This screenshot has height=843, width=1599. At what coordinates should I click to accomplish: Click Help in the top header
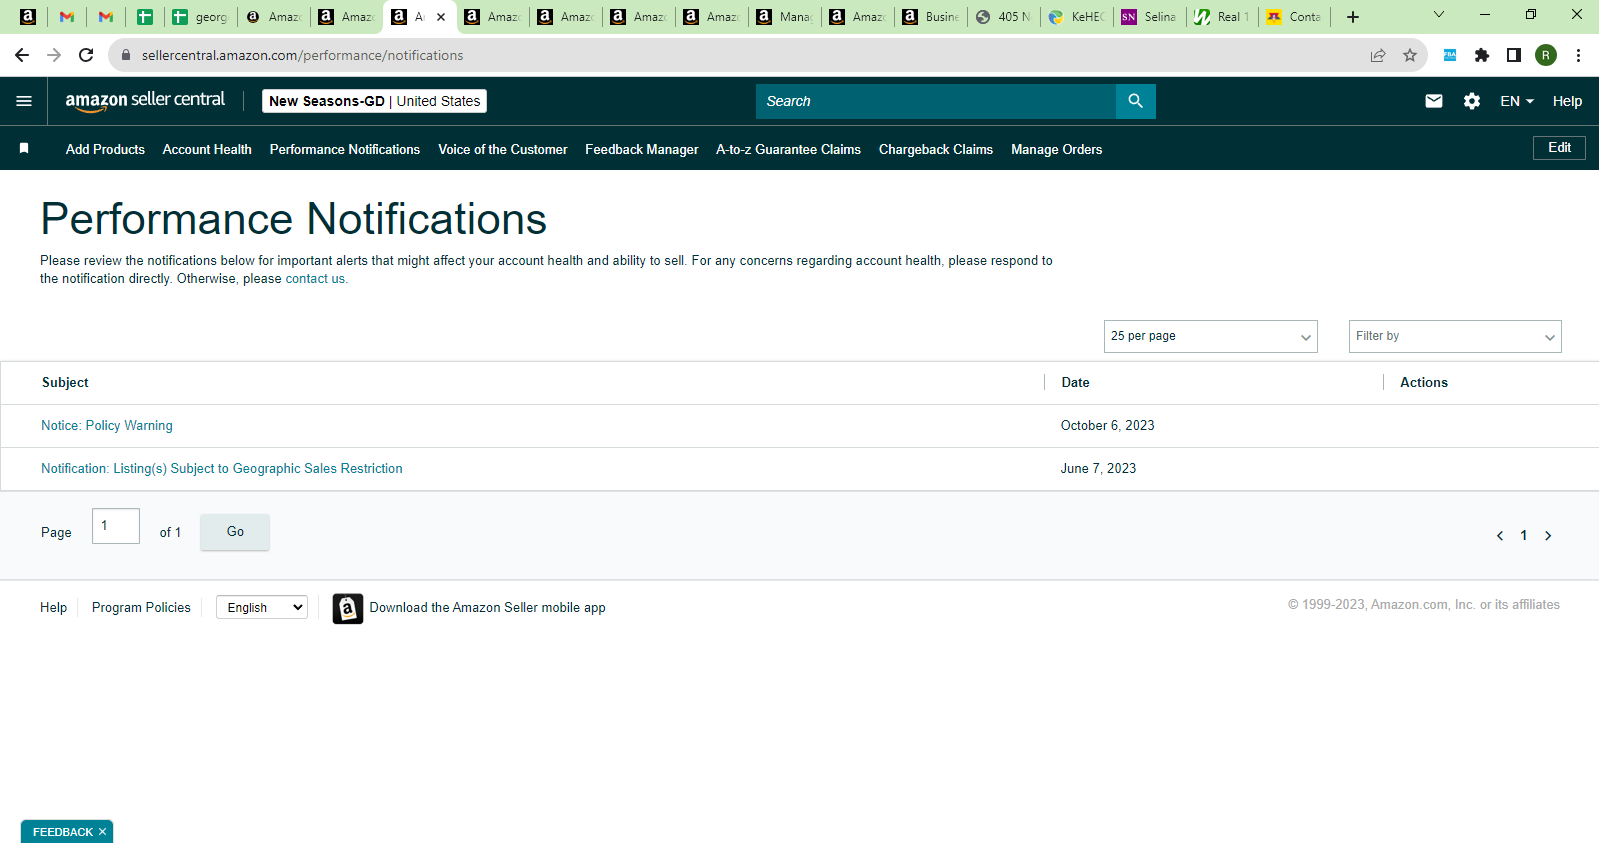click(1567, 101)
